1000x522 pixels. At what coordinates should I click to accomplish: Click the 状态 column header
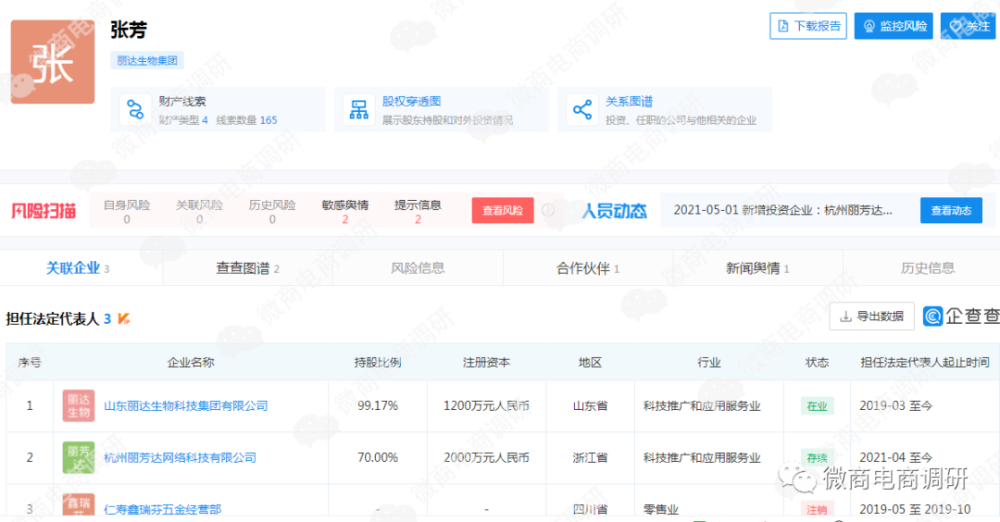[x=816, y=362]
